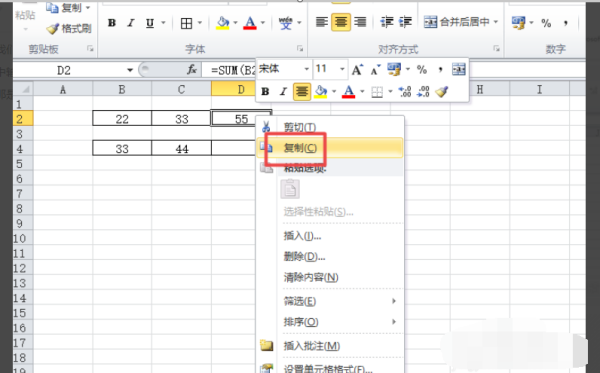
Task: Toggle Italic in mini toolbar
Action: (283, 92)
